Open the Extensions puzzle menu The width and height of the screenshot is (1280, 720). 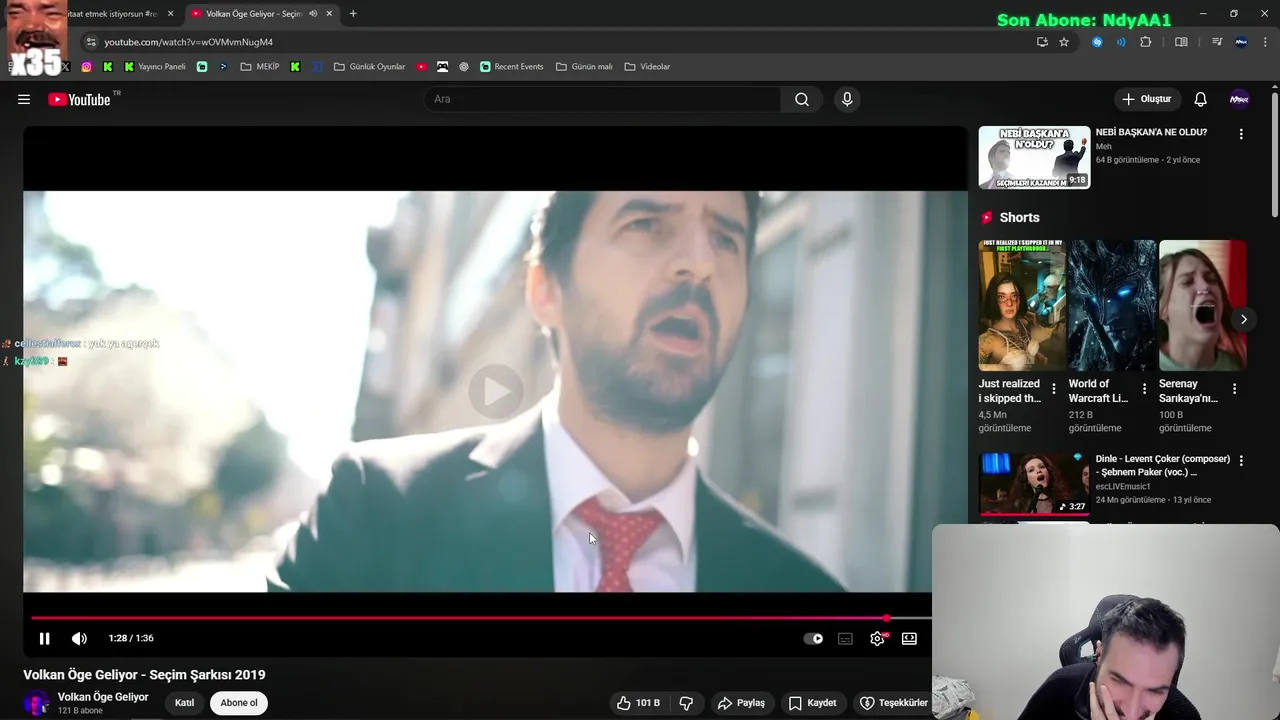[x=1146, y=42]
